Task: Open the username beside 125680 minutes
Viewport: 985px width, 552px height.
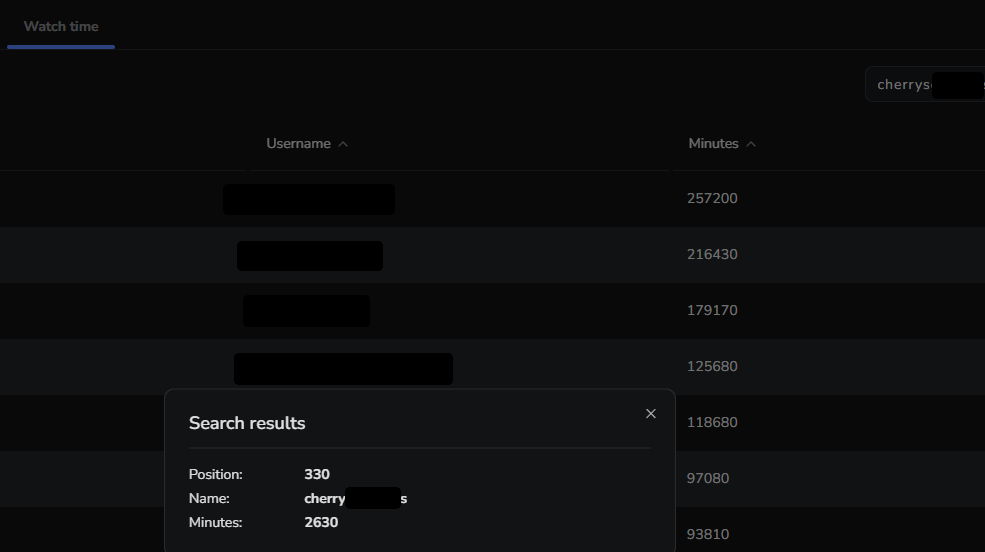Action: tap(343, 368)
